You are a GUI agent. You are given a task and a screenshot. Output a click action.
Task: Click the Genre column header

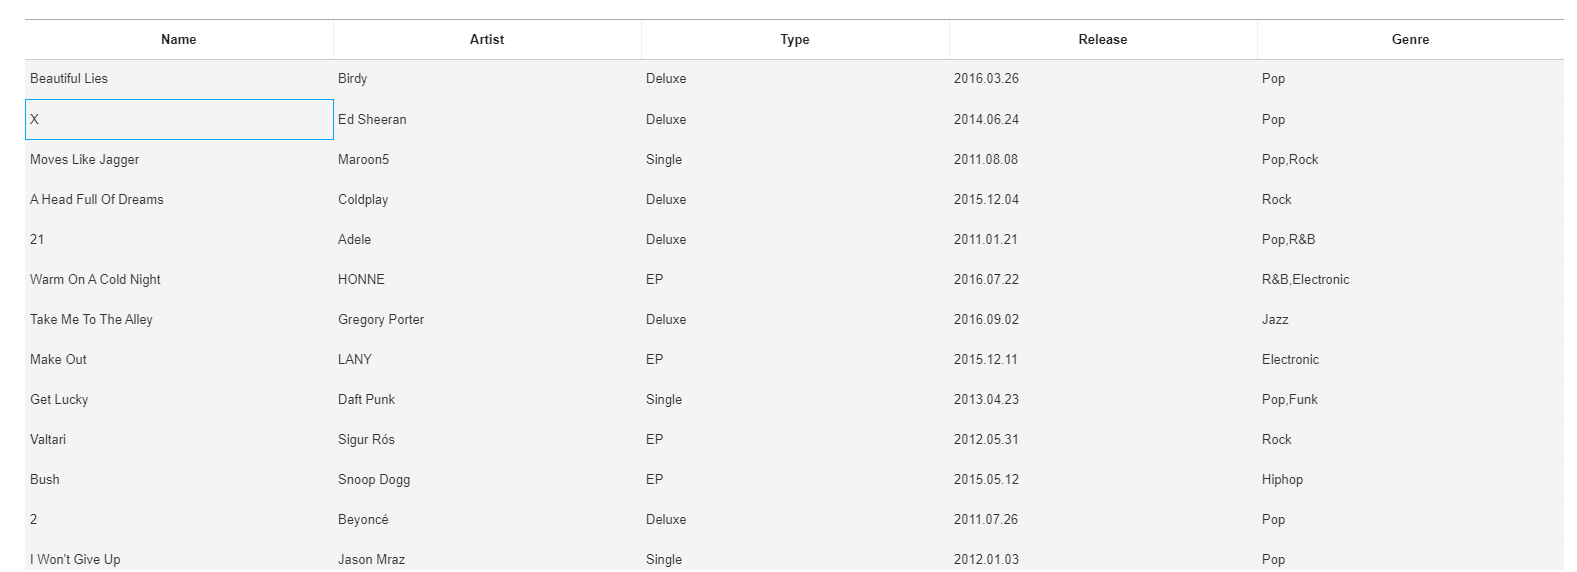(1410, 40)
